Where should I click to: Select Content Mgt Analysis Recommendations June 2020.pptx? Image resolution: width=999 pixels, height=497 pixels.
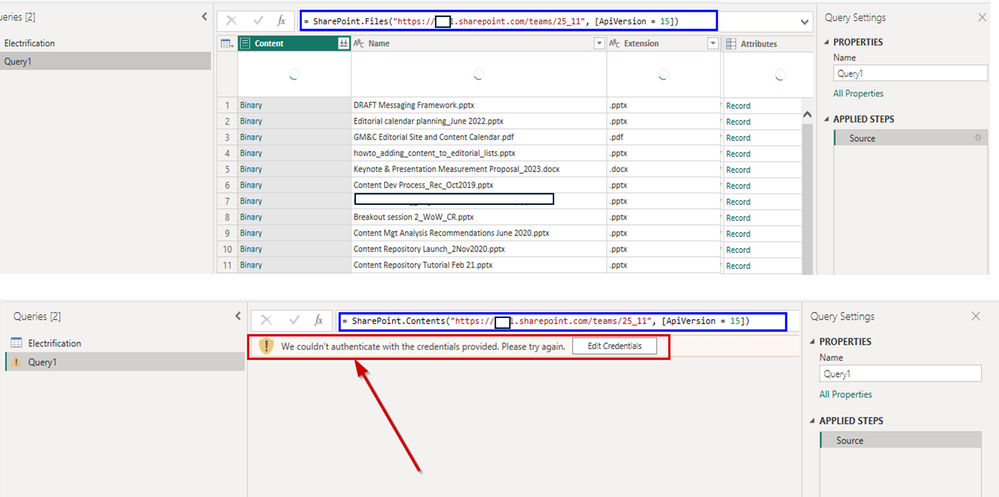click(x=478, y=233)
